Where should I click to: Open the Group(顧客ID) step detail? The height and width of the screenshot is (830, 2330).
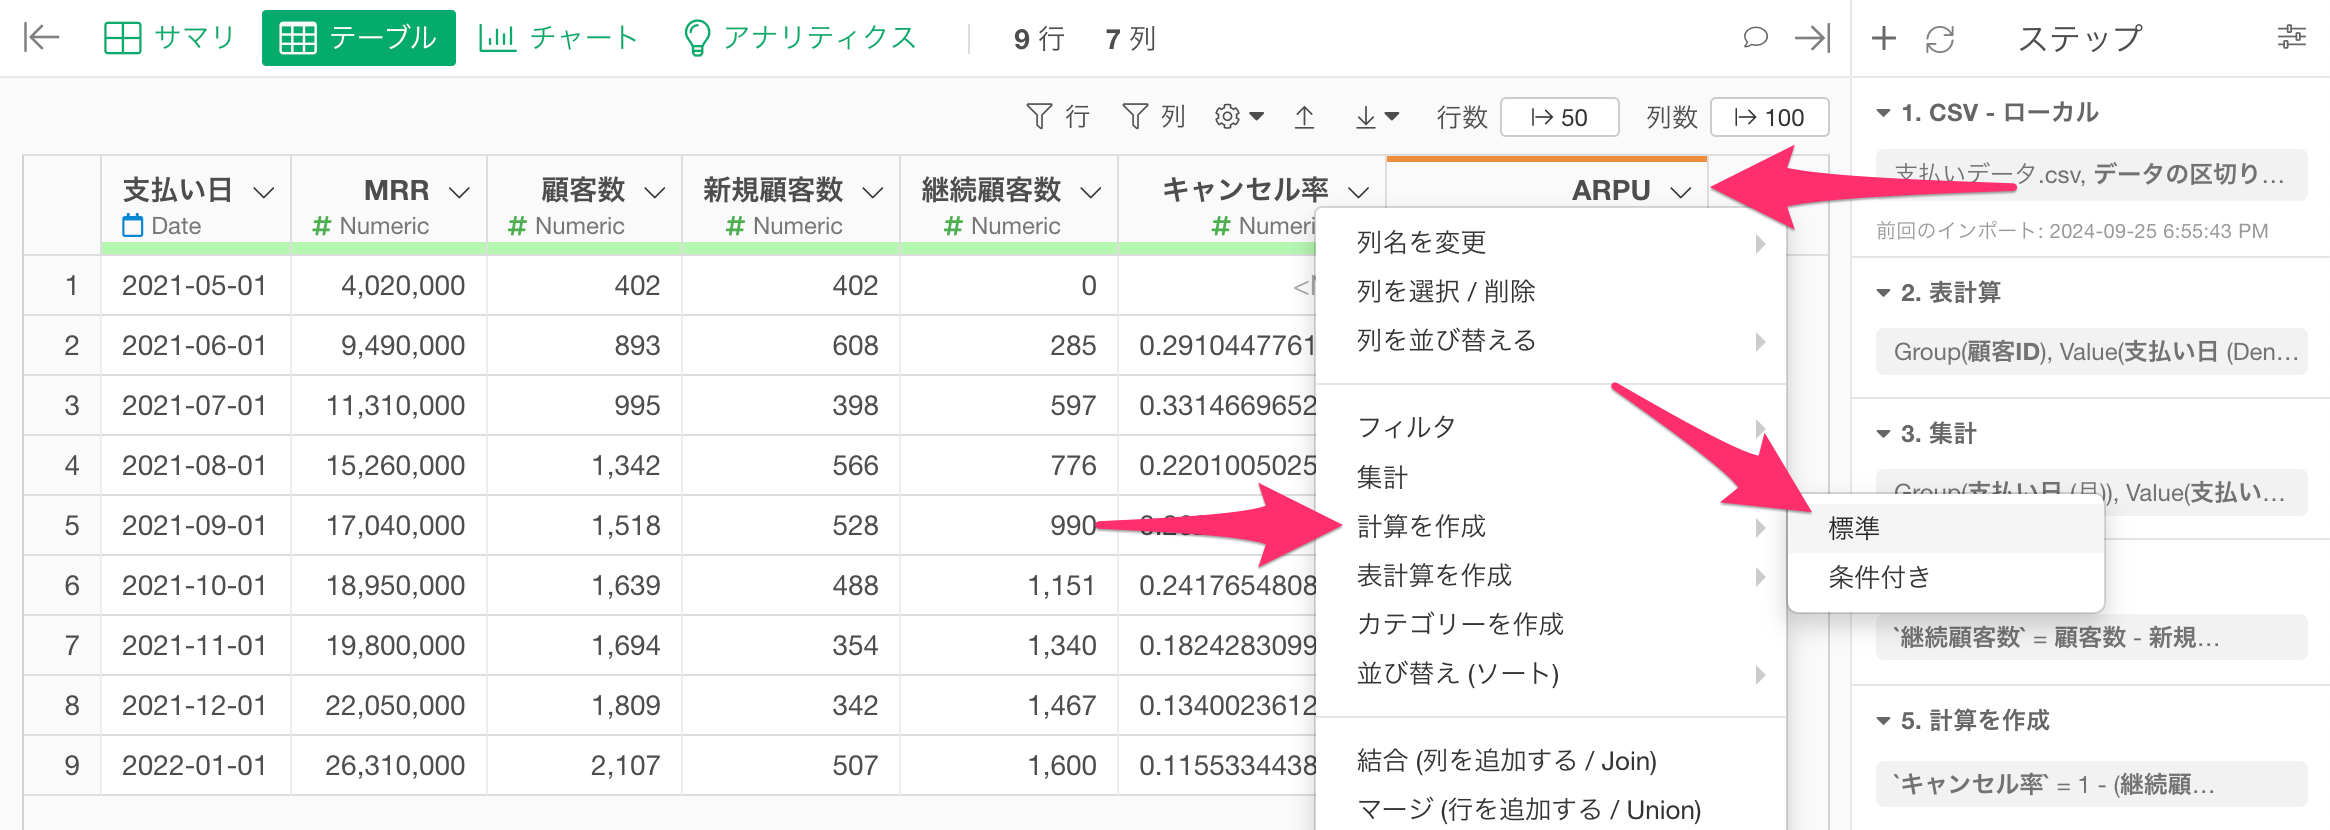click(2091, 352)
